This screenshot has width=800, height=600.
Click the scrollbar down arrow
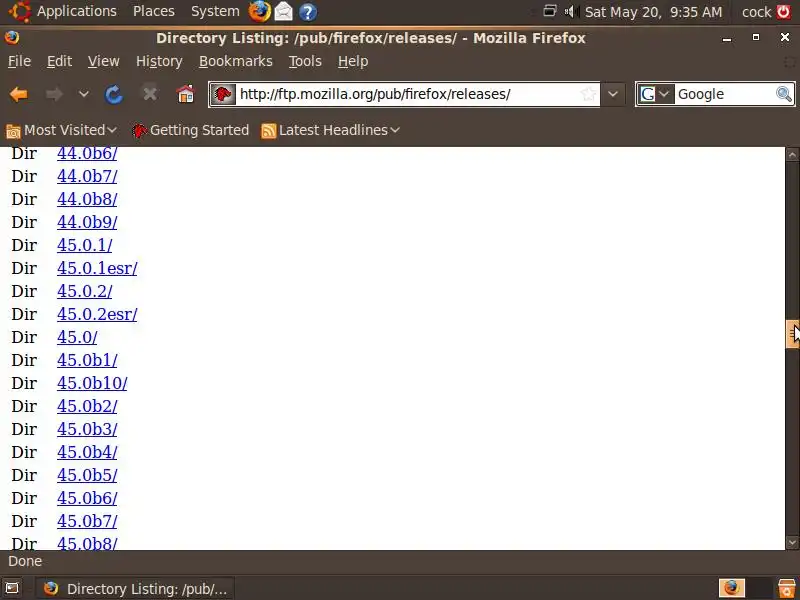[792, 543]
